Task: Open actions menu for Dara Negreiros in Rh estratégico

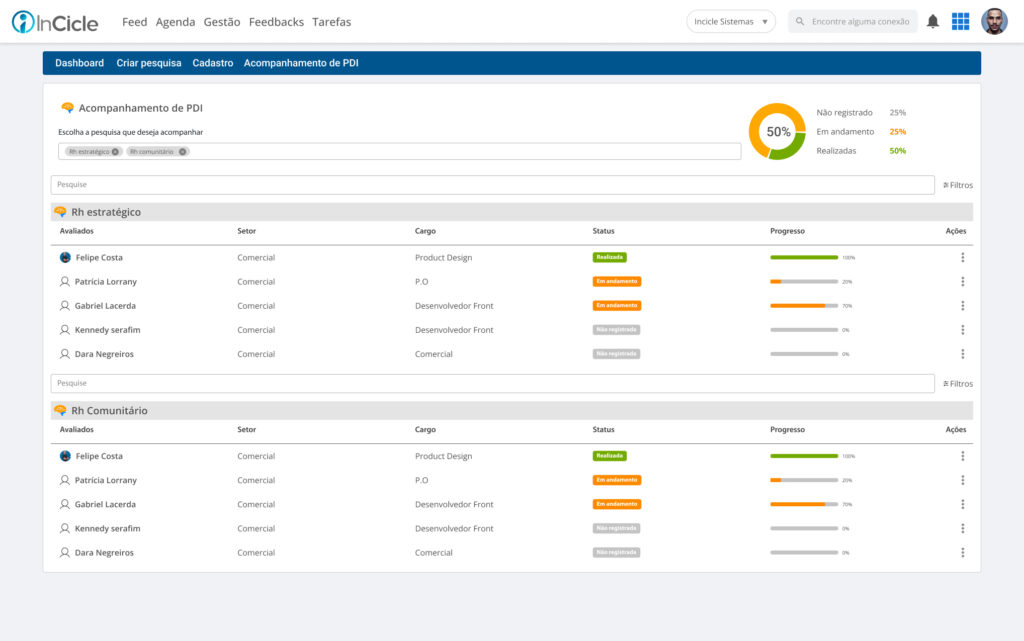Action: [x=963, y=354]
